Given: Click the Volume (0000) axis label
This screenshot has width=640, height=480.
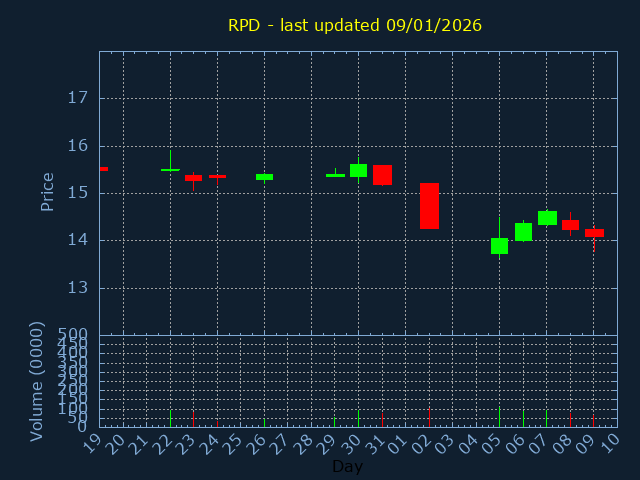Looking at the screenshot, I should [37, 381].
